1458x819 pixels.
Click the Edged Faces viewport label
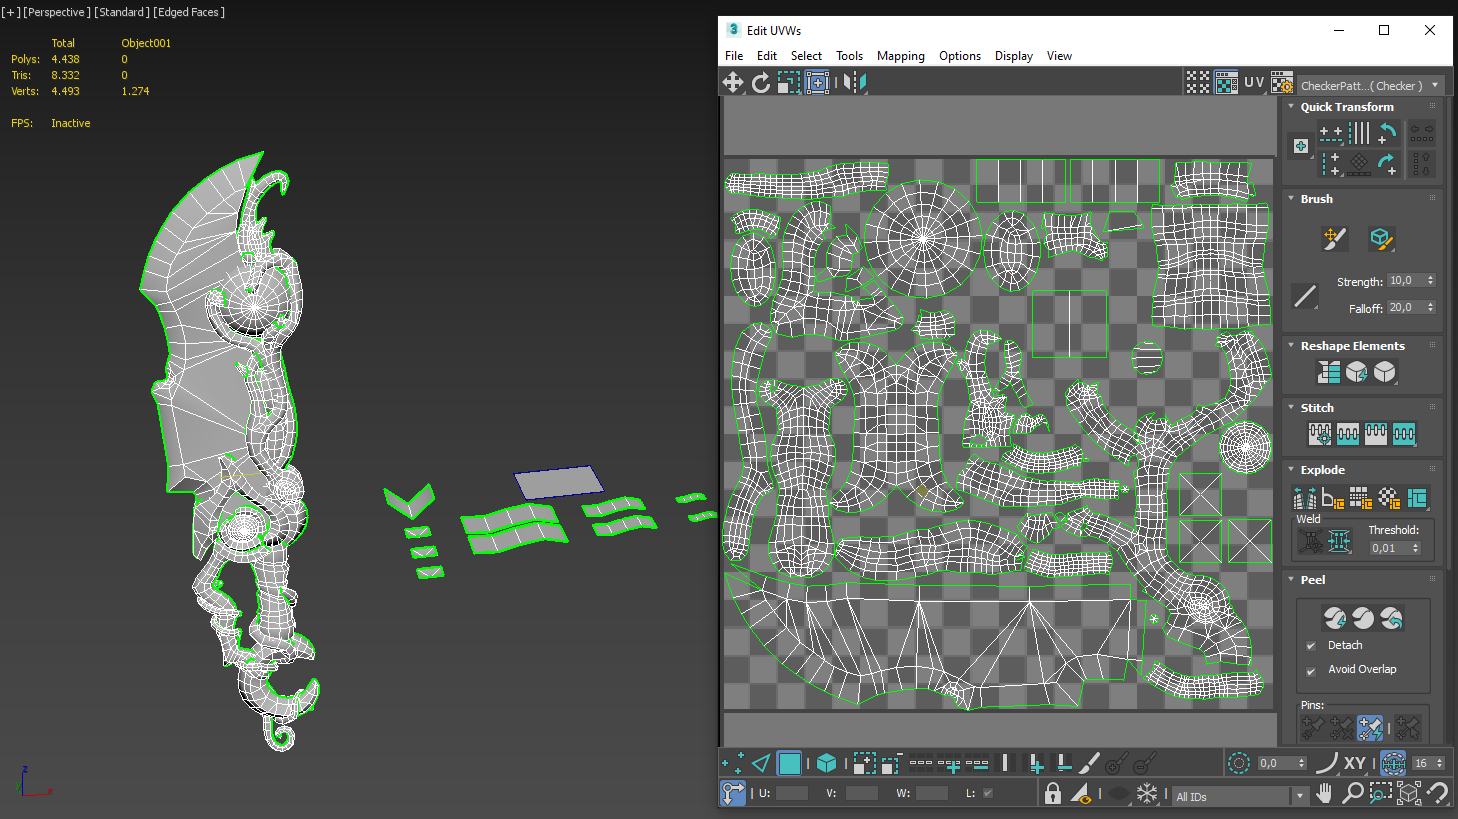pyautogui.click(x=189, y=12)
